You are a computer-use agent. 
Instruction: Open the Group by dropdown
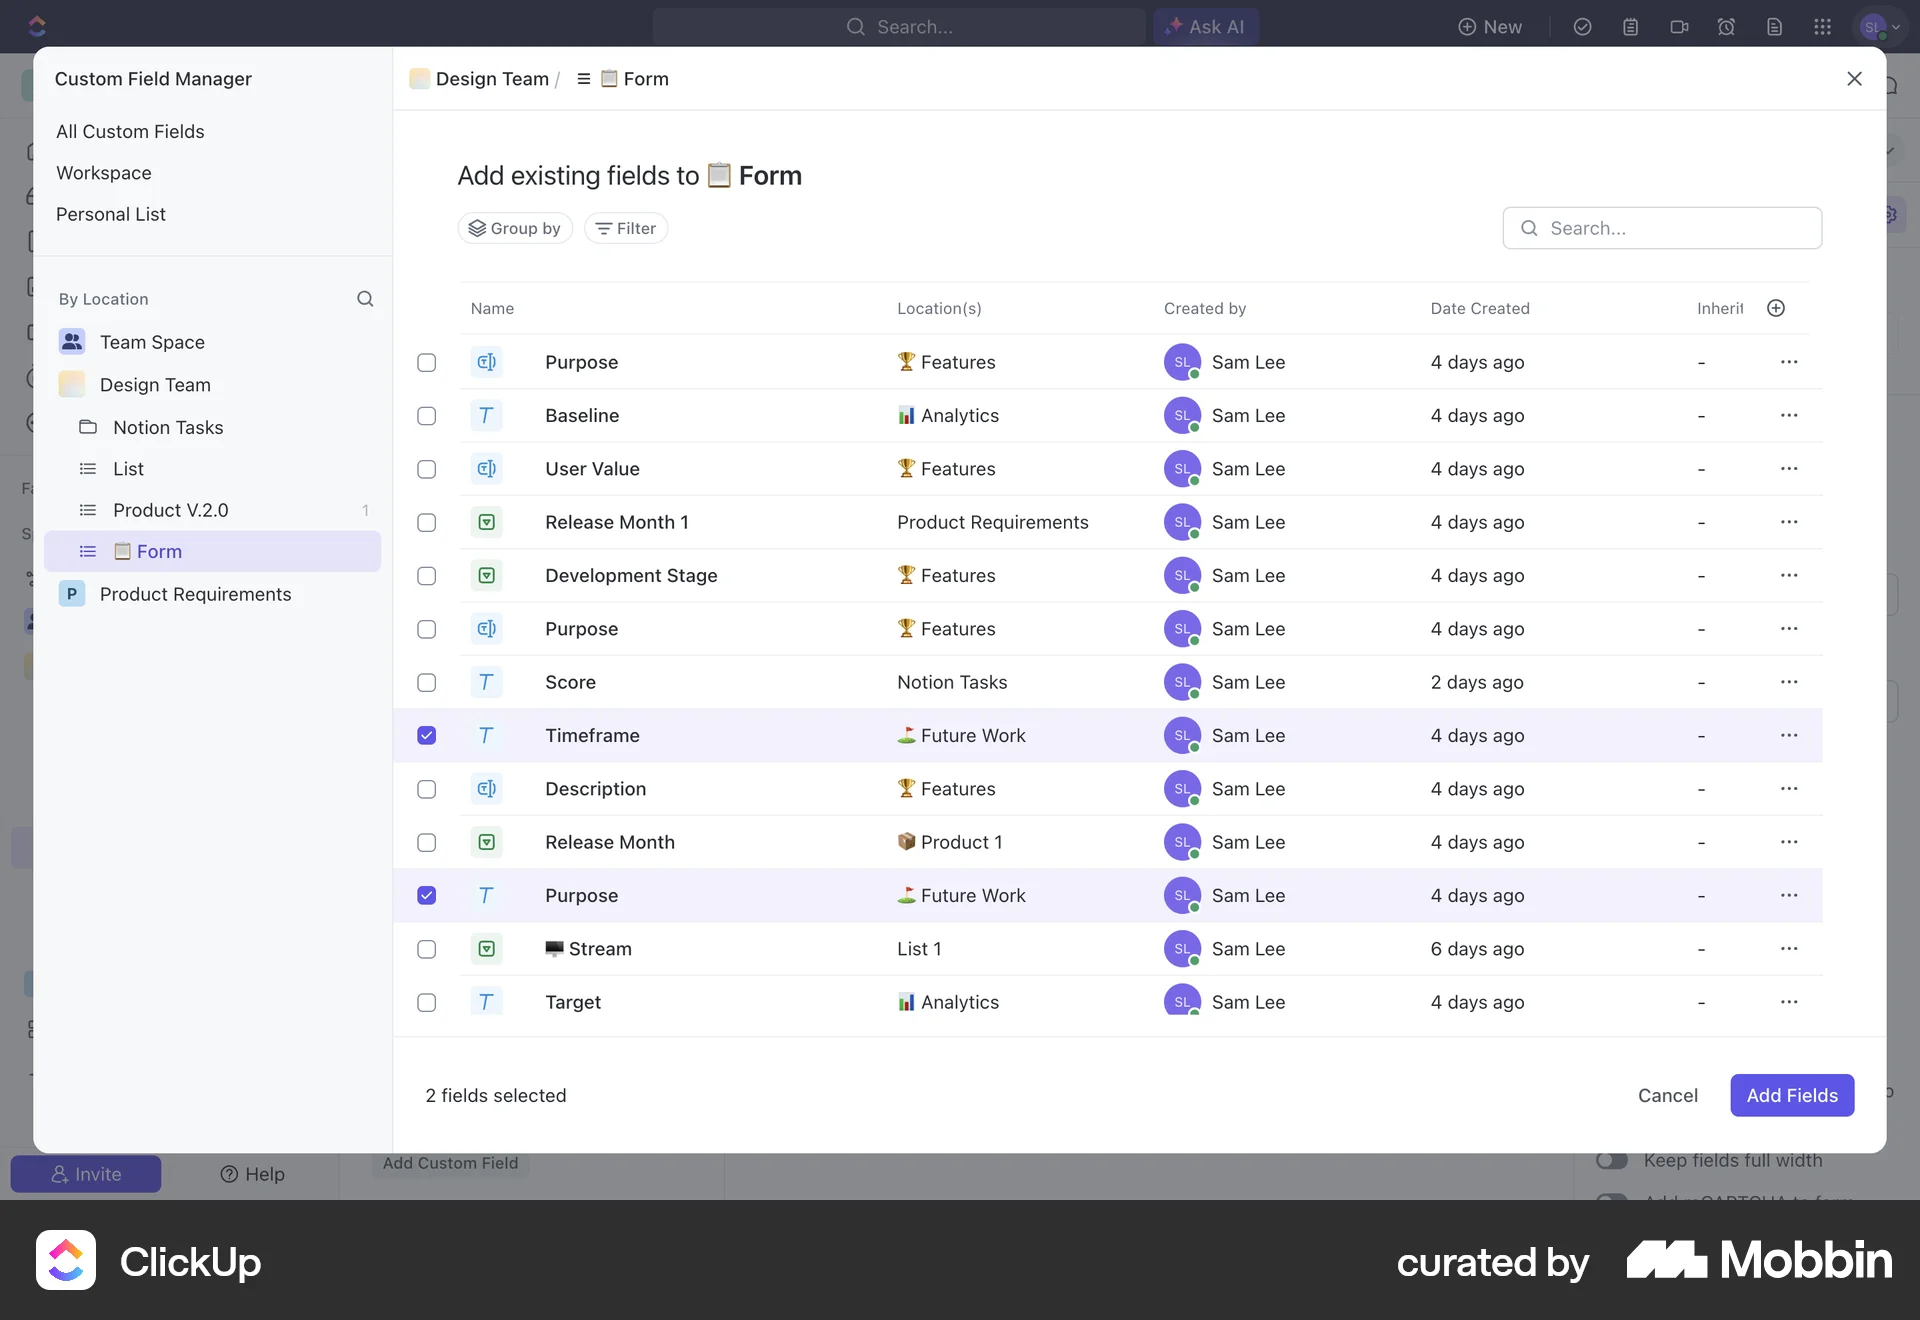tap(515, 228)
